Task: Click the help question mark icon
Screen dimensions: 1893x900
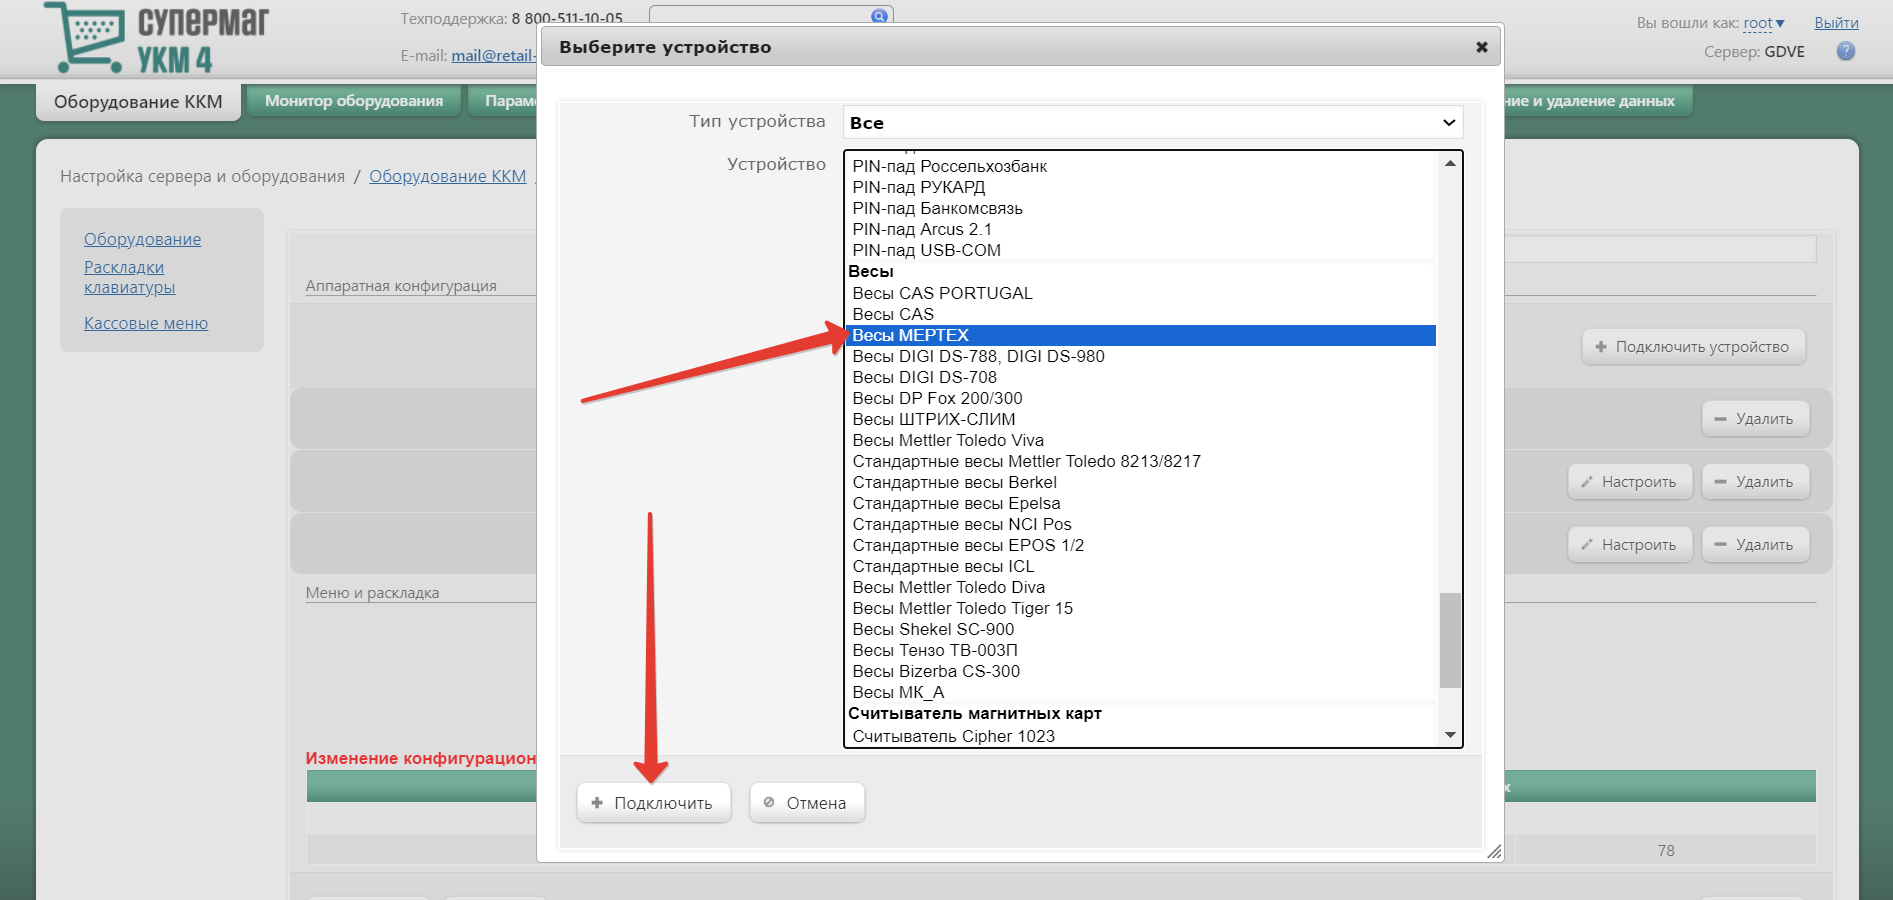Action: pyautogui.click(x=1846, y=51)
